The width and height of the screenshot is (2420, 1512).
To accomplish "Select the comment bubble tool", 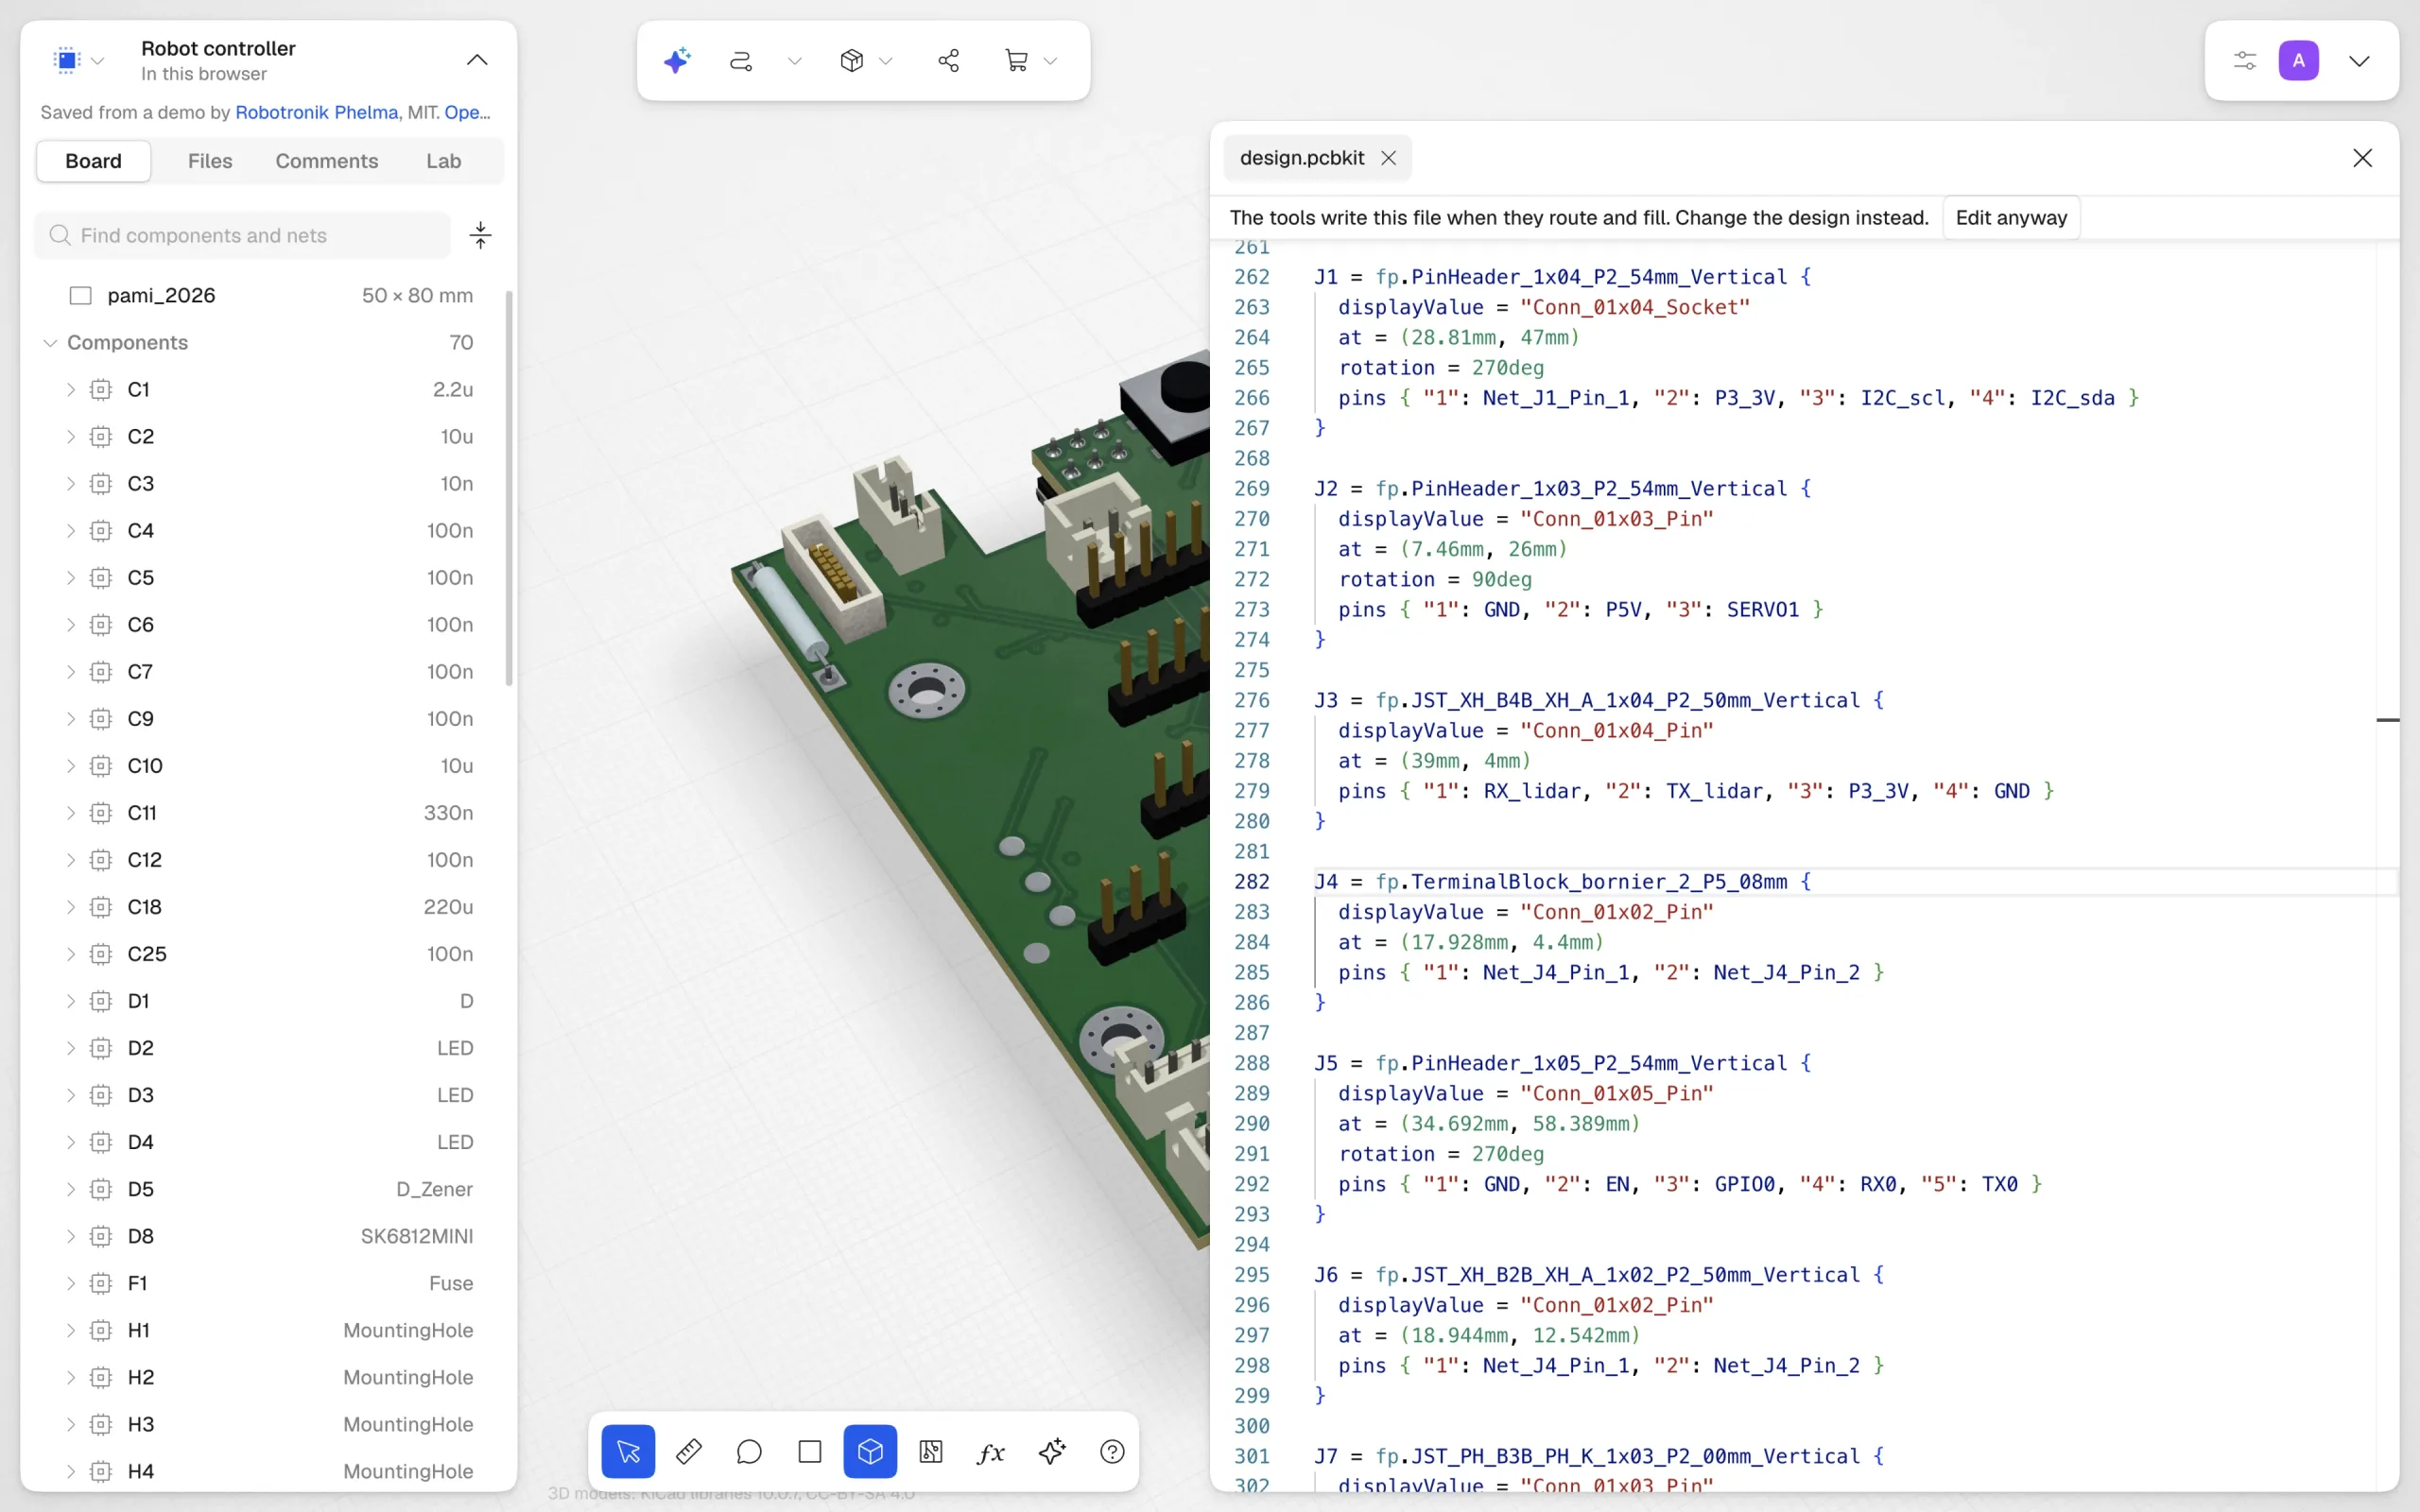I will [x=749, y=1451].
